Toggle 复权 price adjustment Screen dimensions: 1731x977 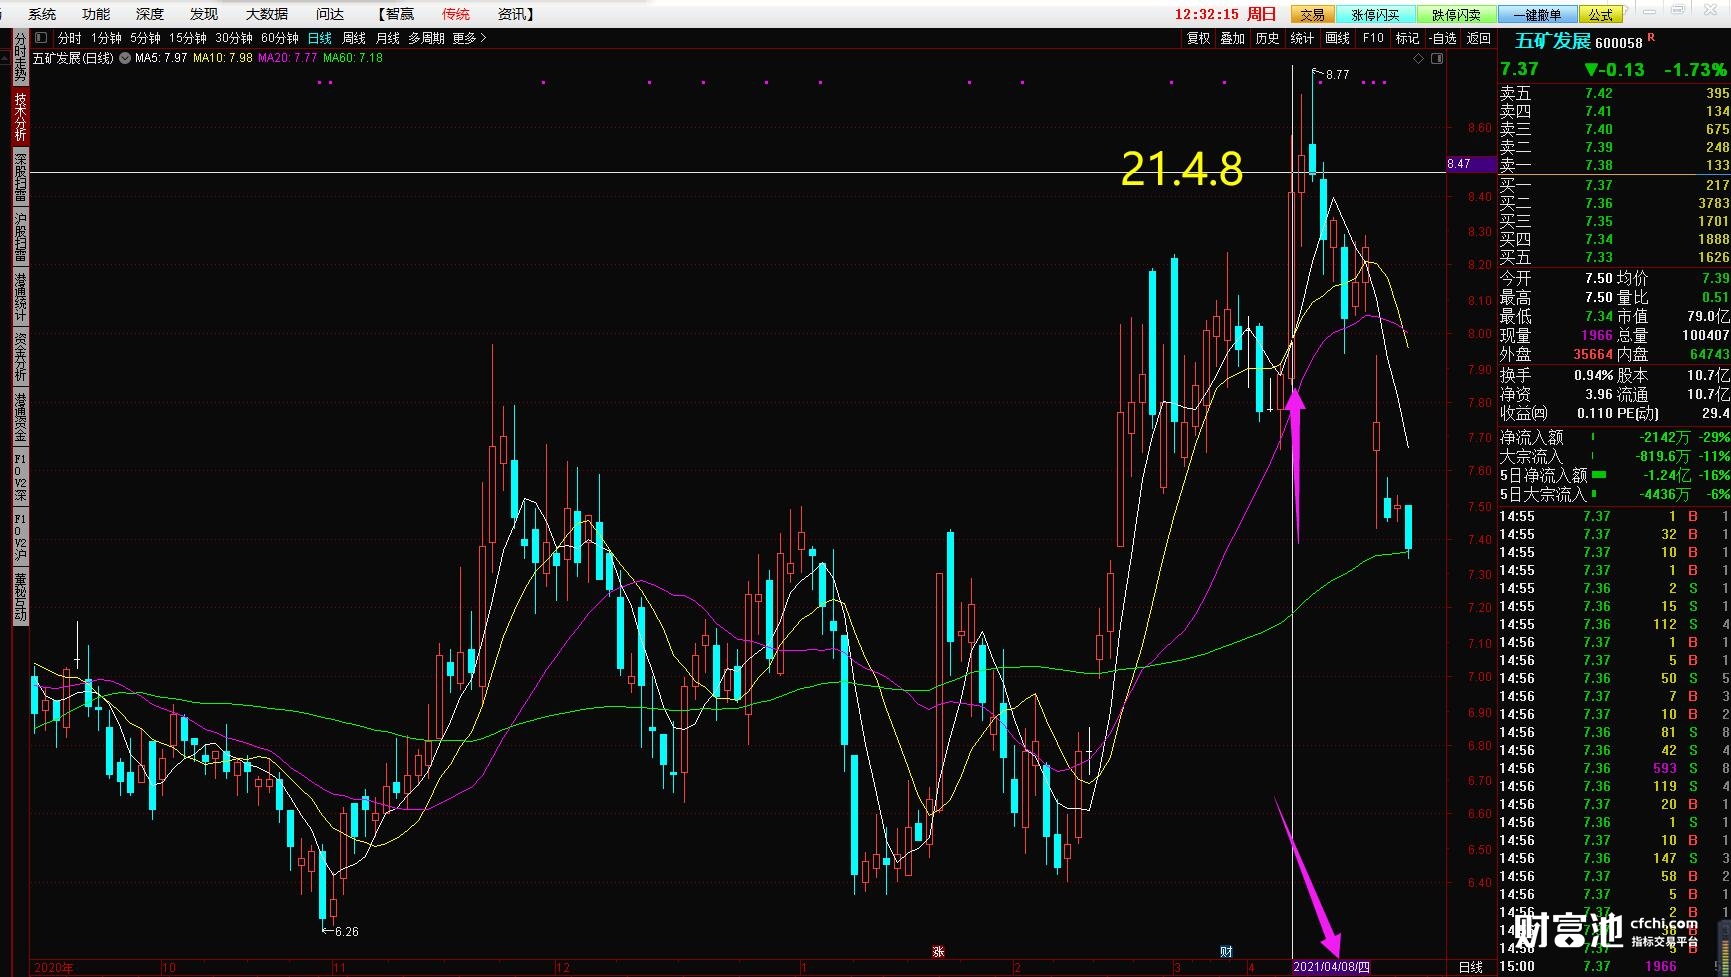point(1198,38)
